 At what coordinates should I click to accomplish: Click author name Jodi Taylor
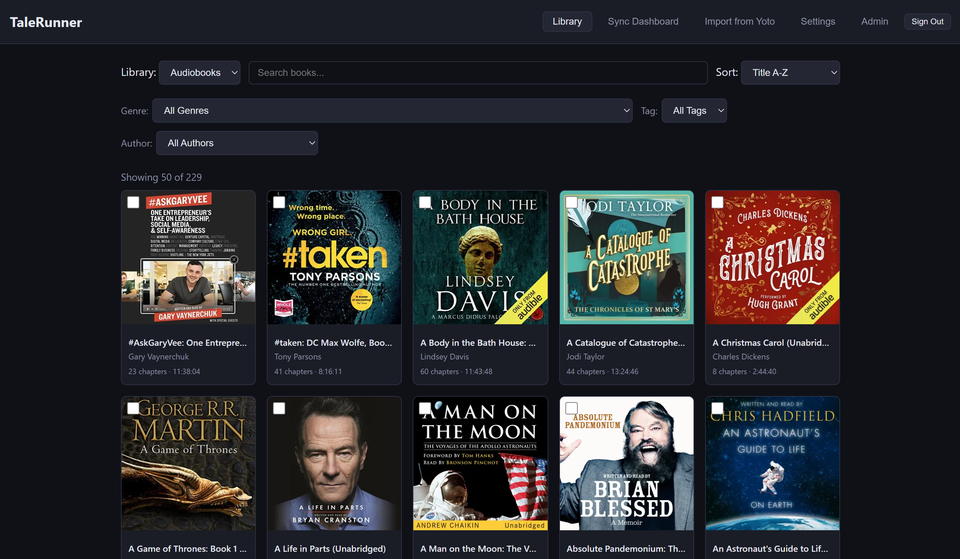pyautogui.click(x=585, y=356)
